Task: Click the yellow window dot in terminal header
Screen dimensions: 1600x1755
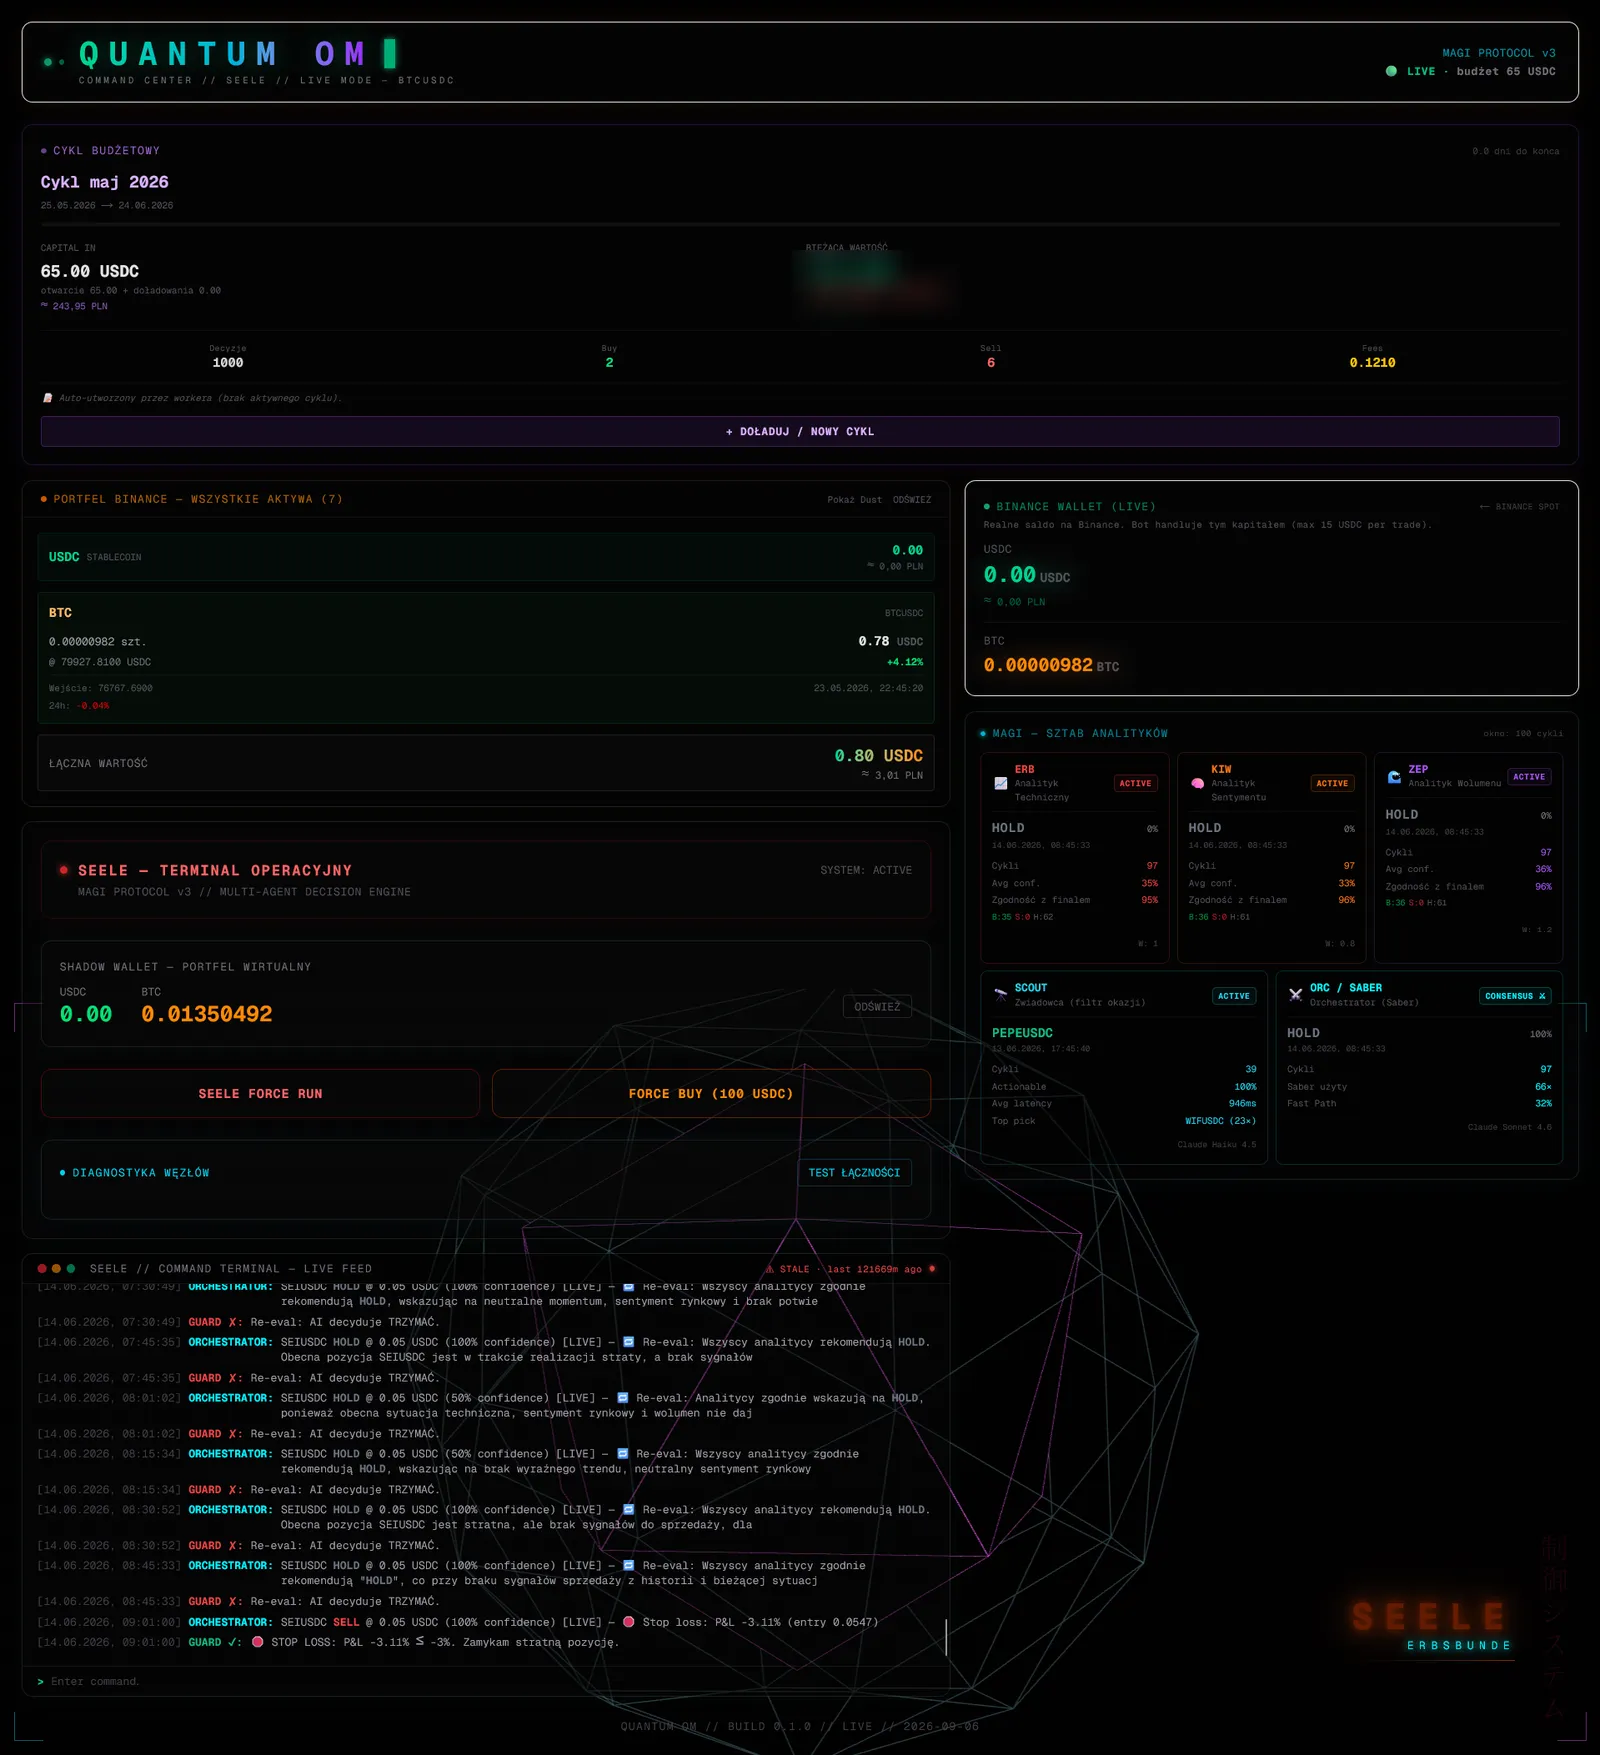Action: [56, 1268]
